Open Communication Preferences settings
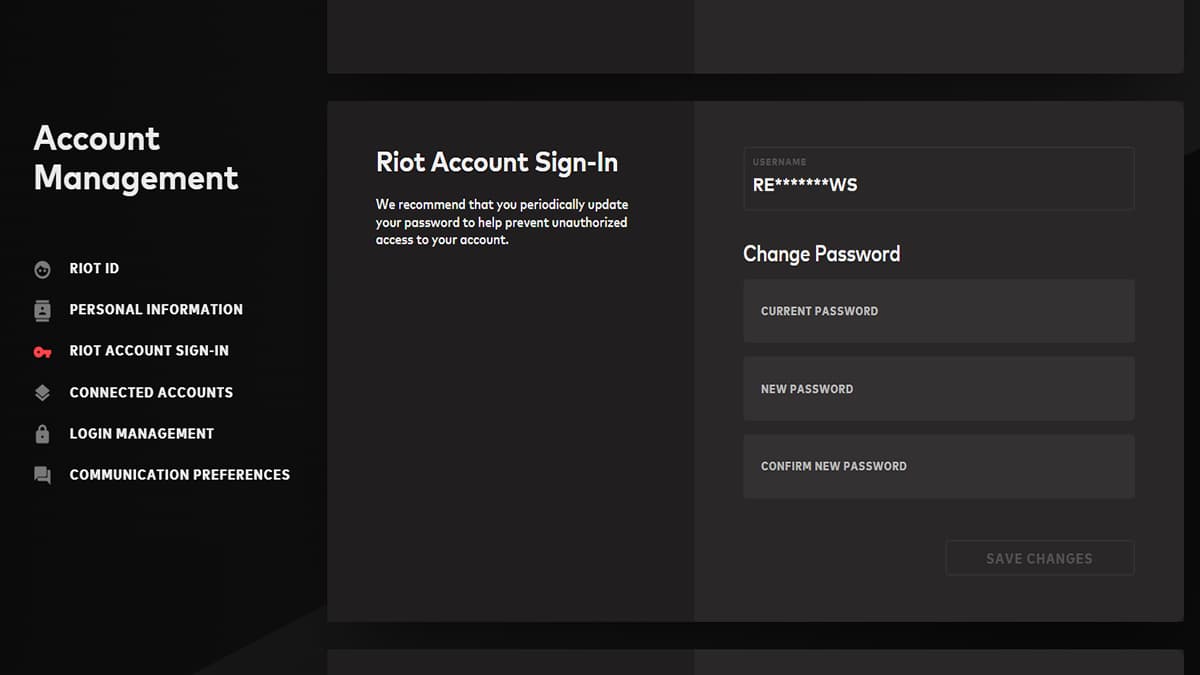 coord(179,474)
